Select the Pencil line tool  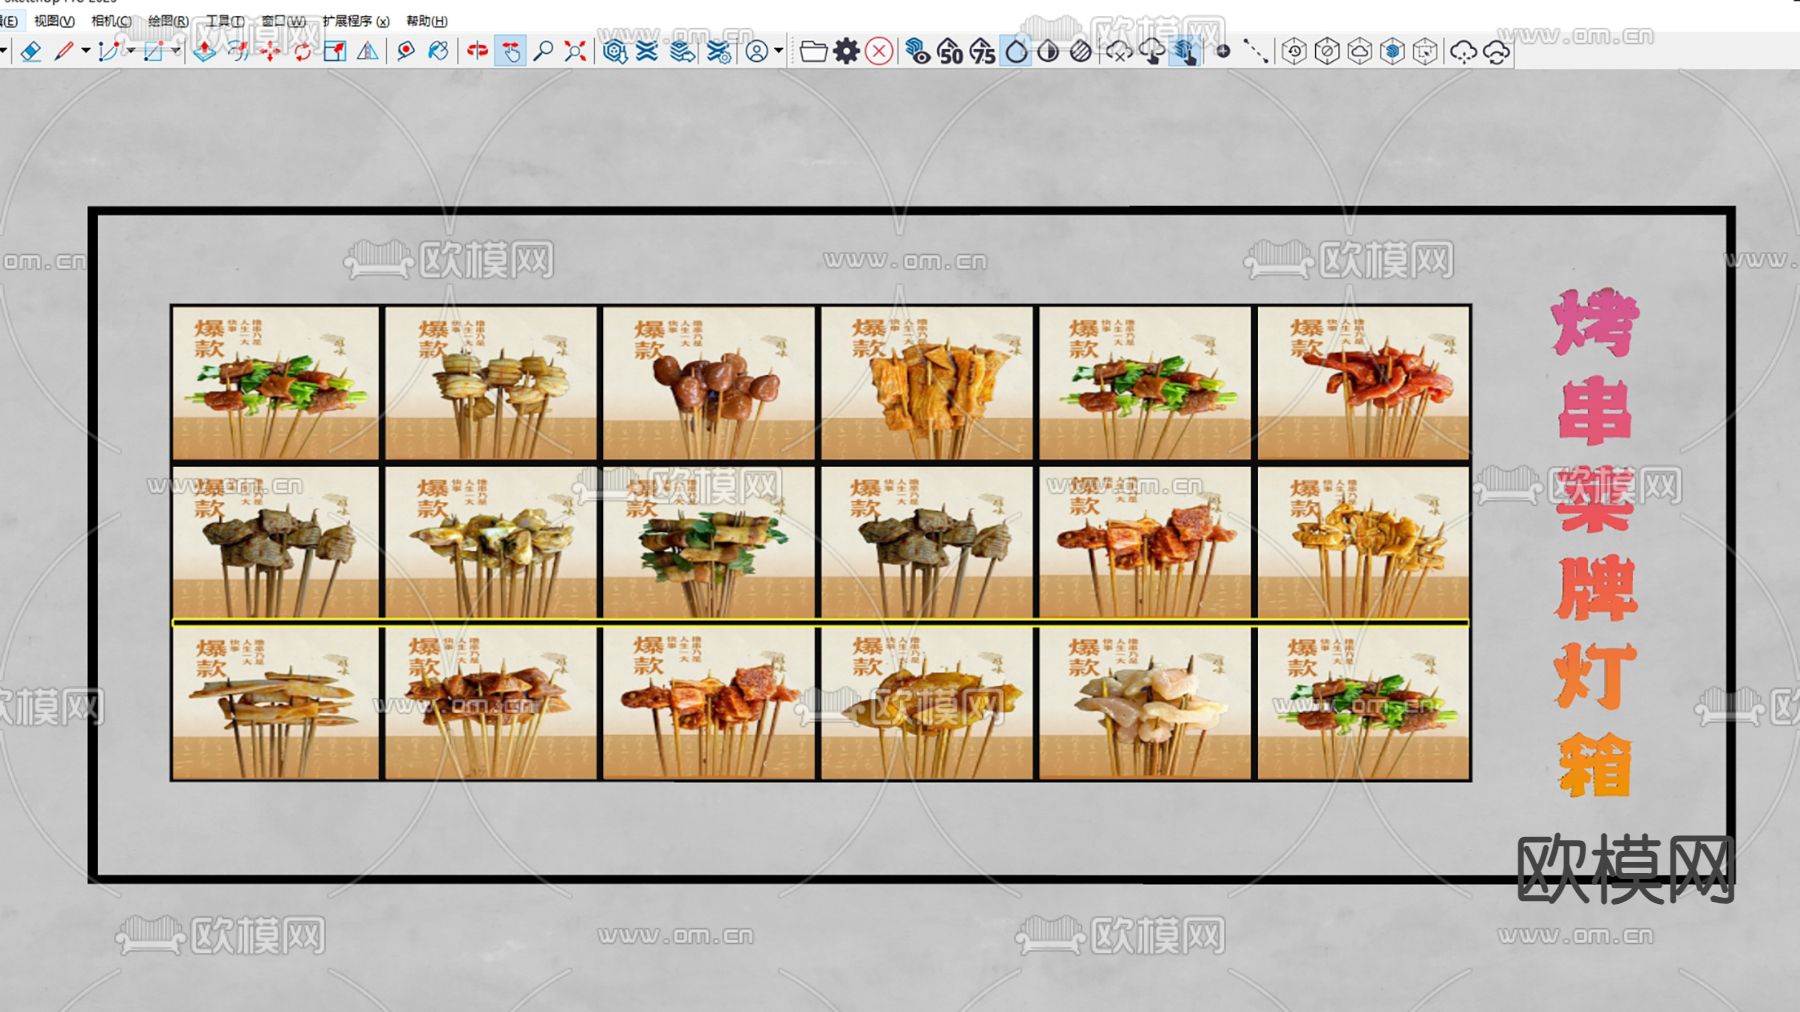[64, 51]
